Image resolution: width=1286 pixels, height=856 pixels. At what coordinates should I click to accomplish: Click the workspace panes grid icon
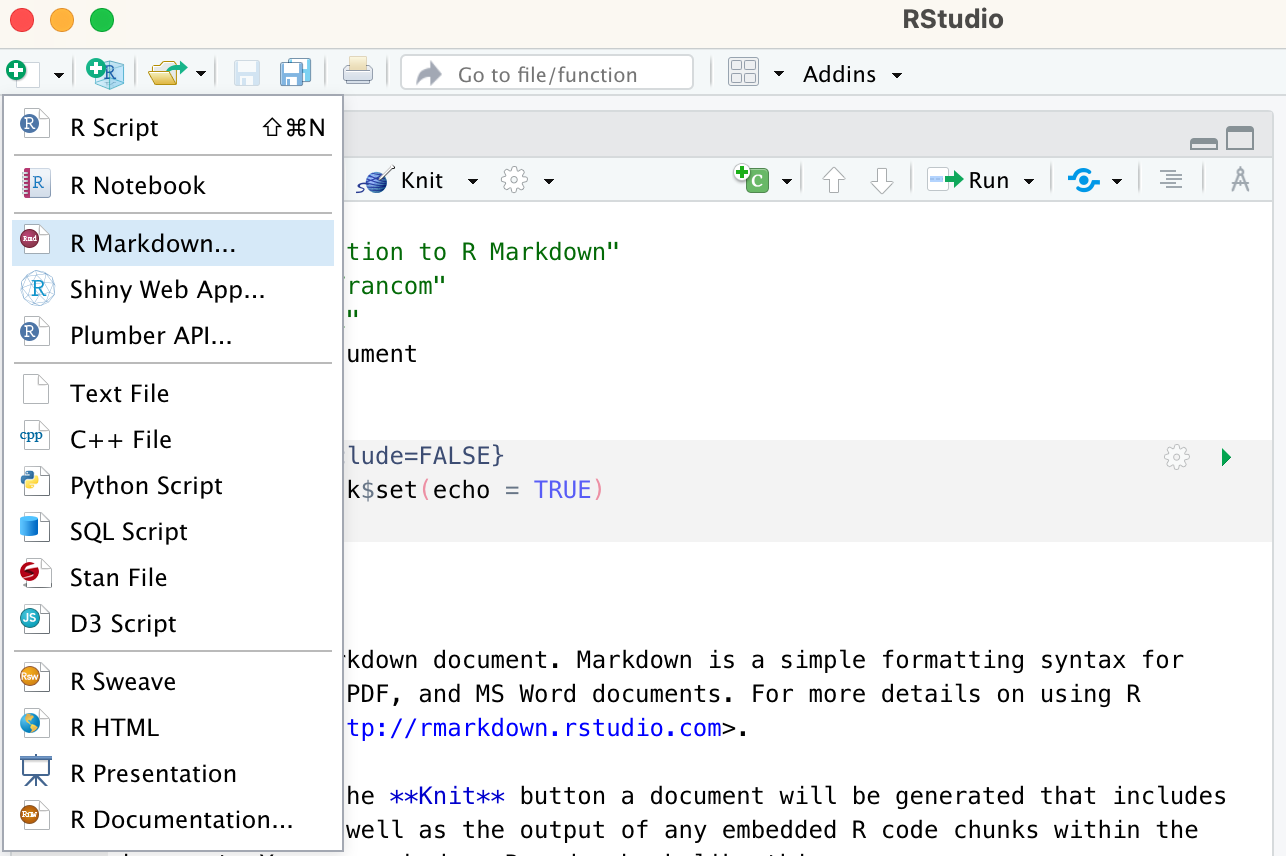[x=743, y=73]
